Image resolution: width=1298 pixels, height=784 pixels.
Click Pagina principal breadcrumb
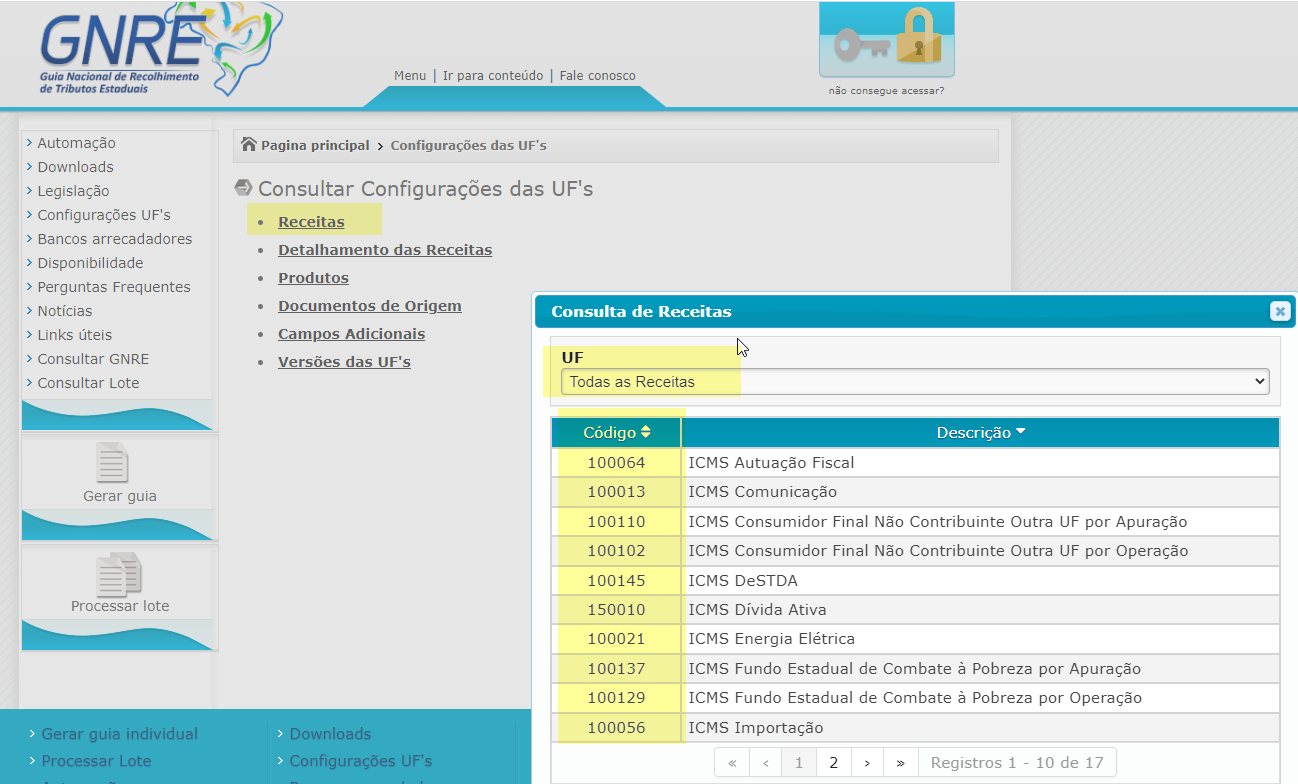[x=315, y=146]
